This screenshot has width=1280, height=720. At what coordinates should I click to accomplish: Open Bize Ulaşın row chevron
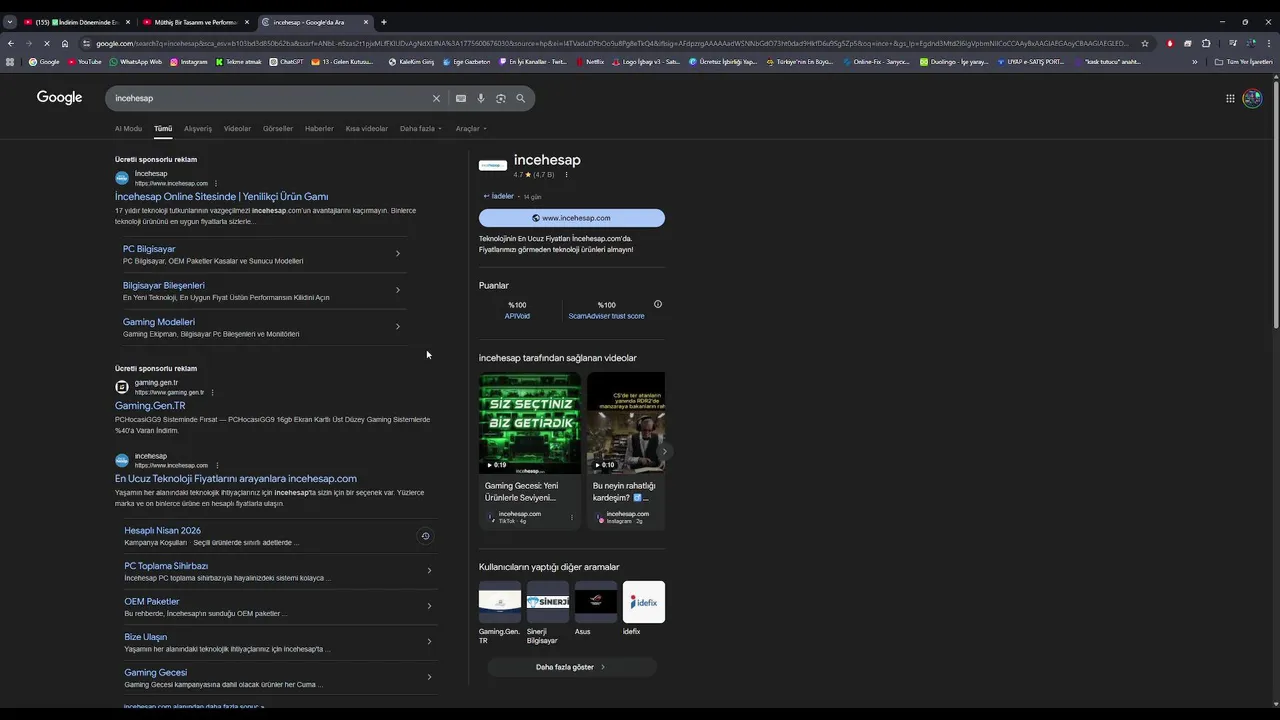(x=429, y=642)
